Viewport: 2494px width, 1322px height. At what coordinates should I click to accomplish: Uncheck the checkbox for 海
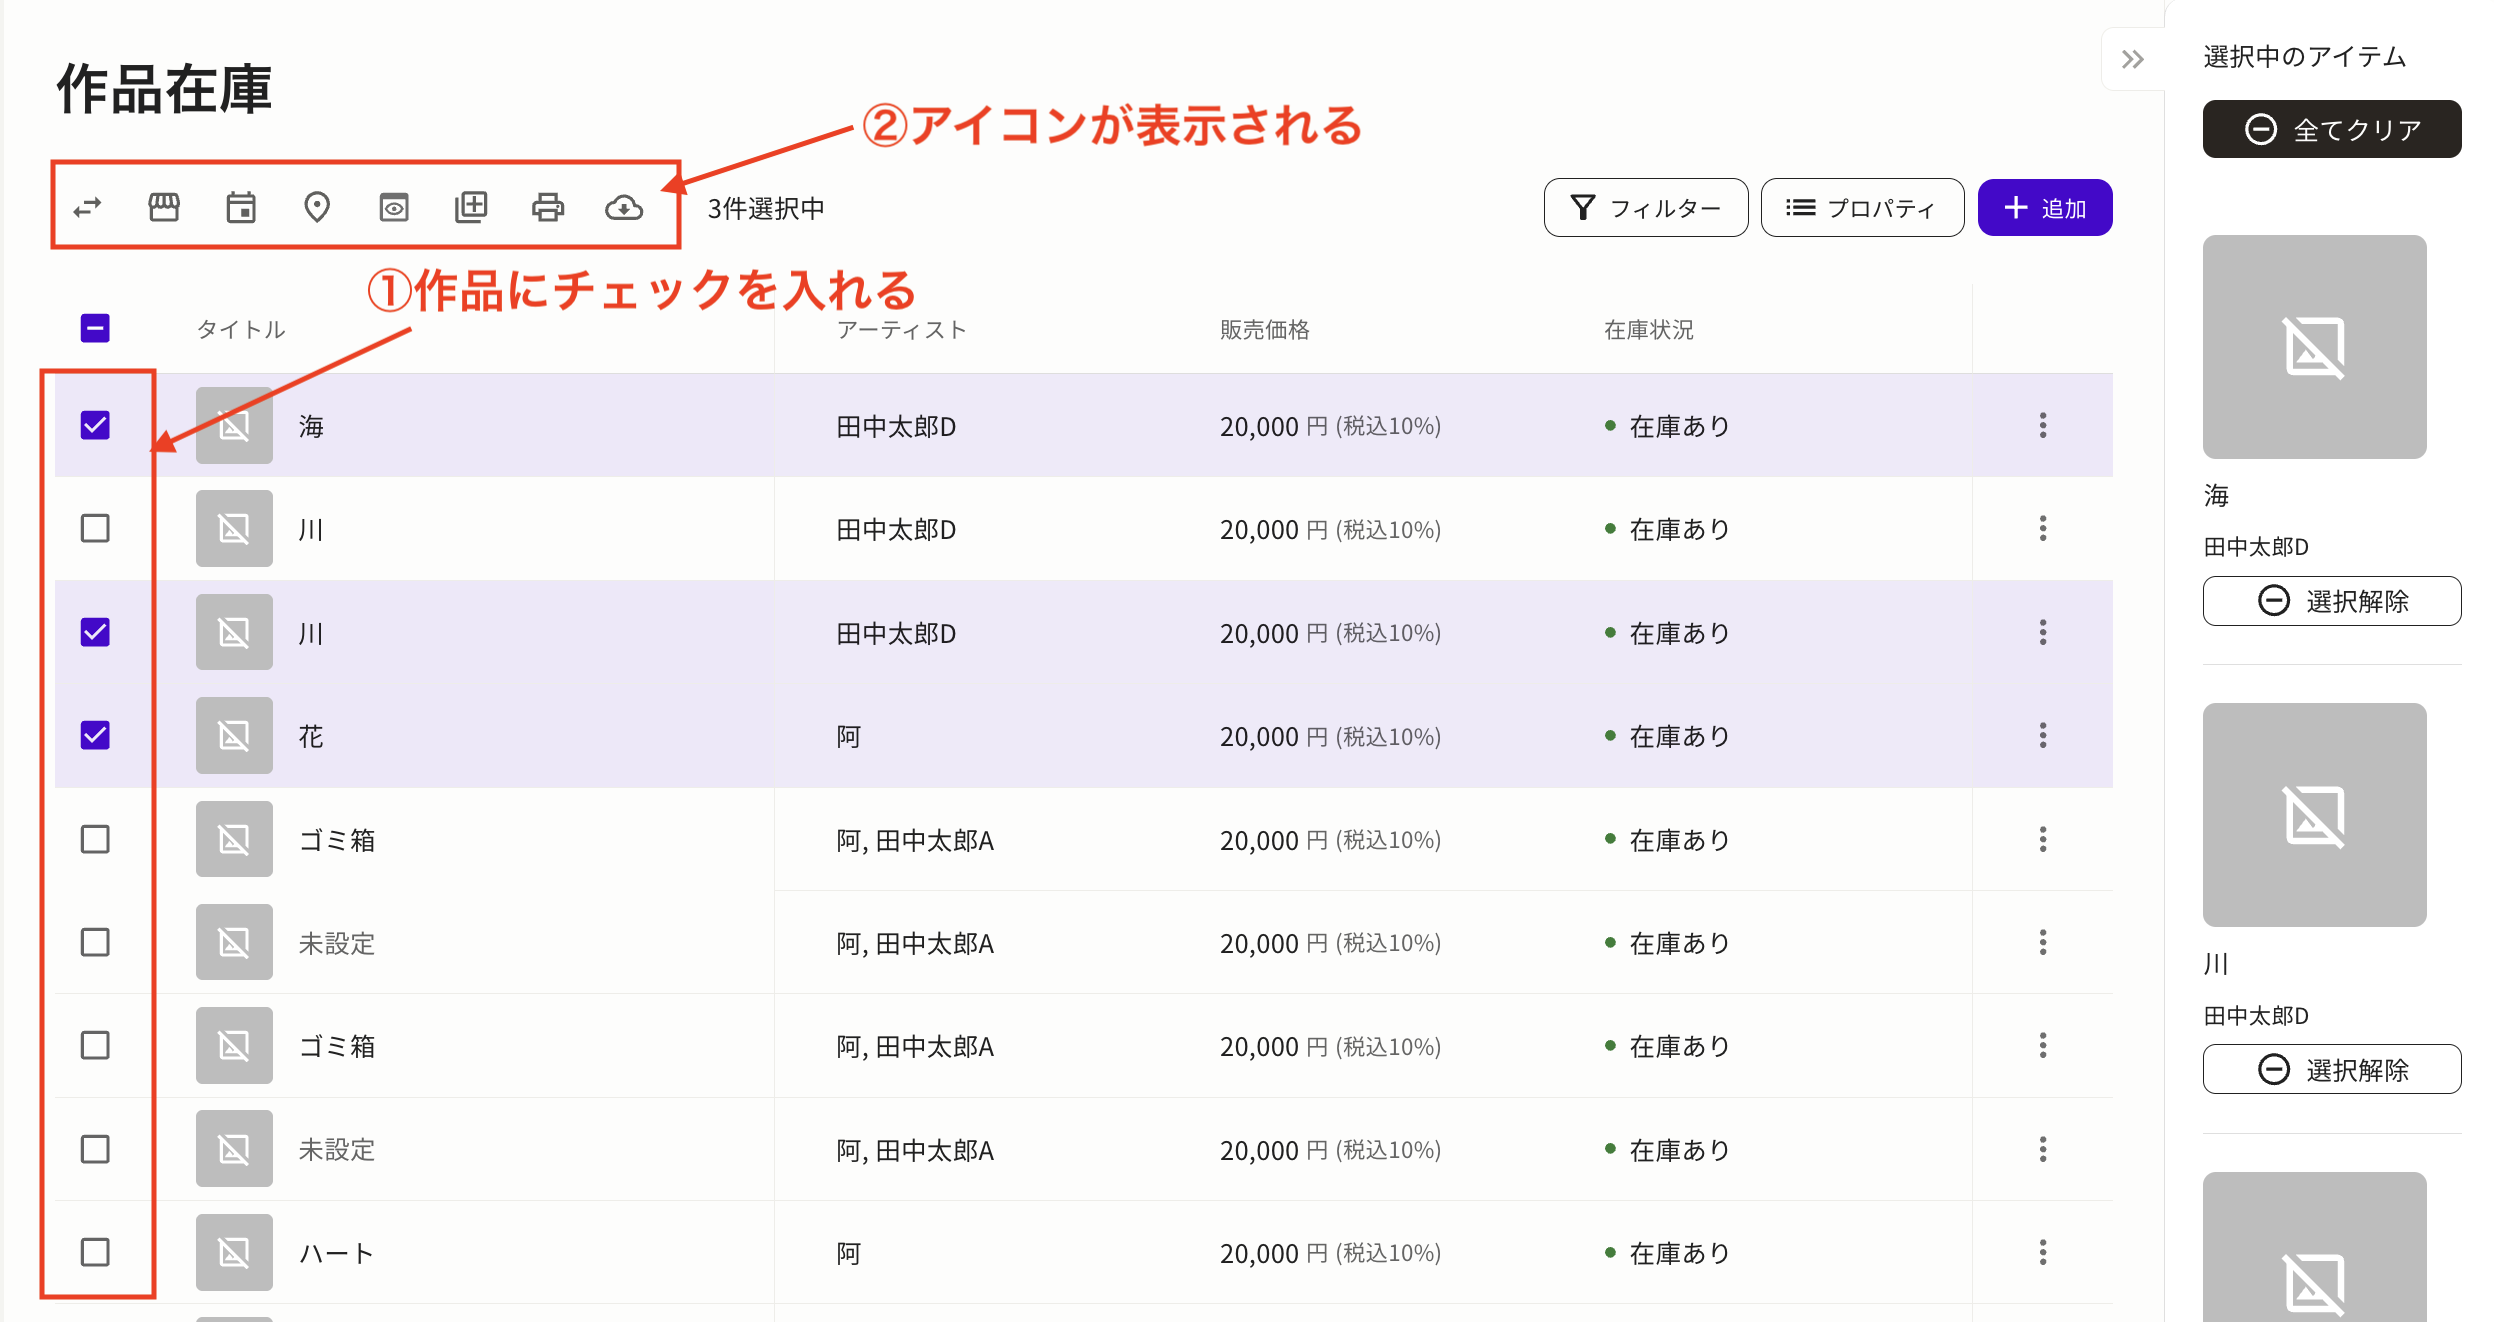click(94, 425)
